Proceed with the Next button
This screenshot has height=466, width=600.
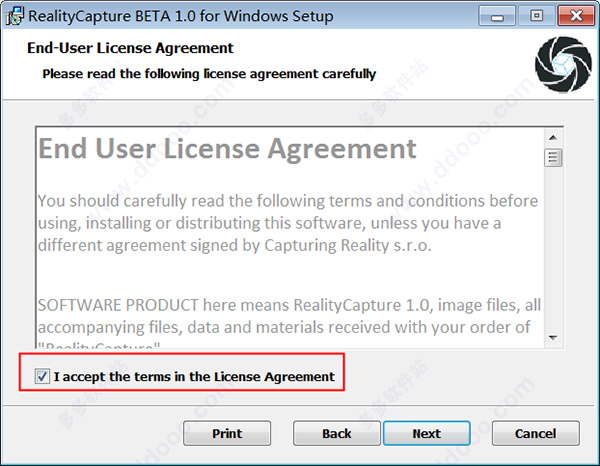click(426, 433)
